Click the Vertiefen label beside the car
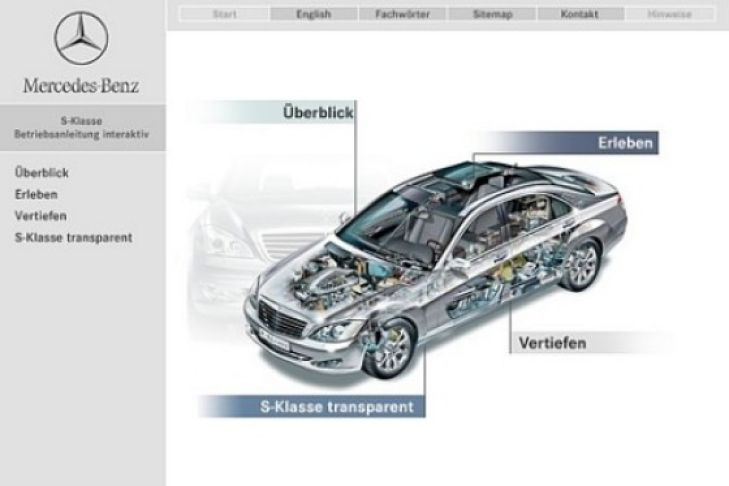Image resolution: width=729 pixels, height=486 pixels. 552,343
